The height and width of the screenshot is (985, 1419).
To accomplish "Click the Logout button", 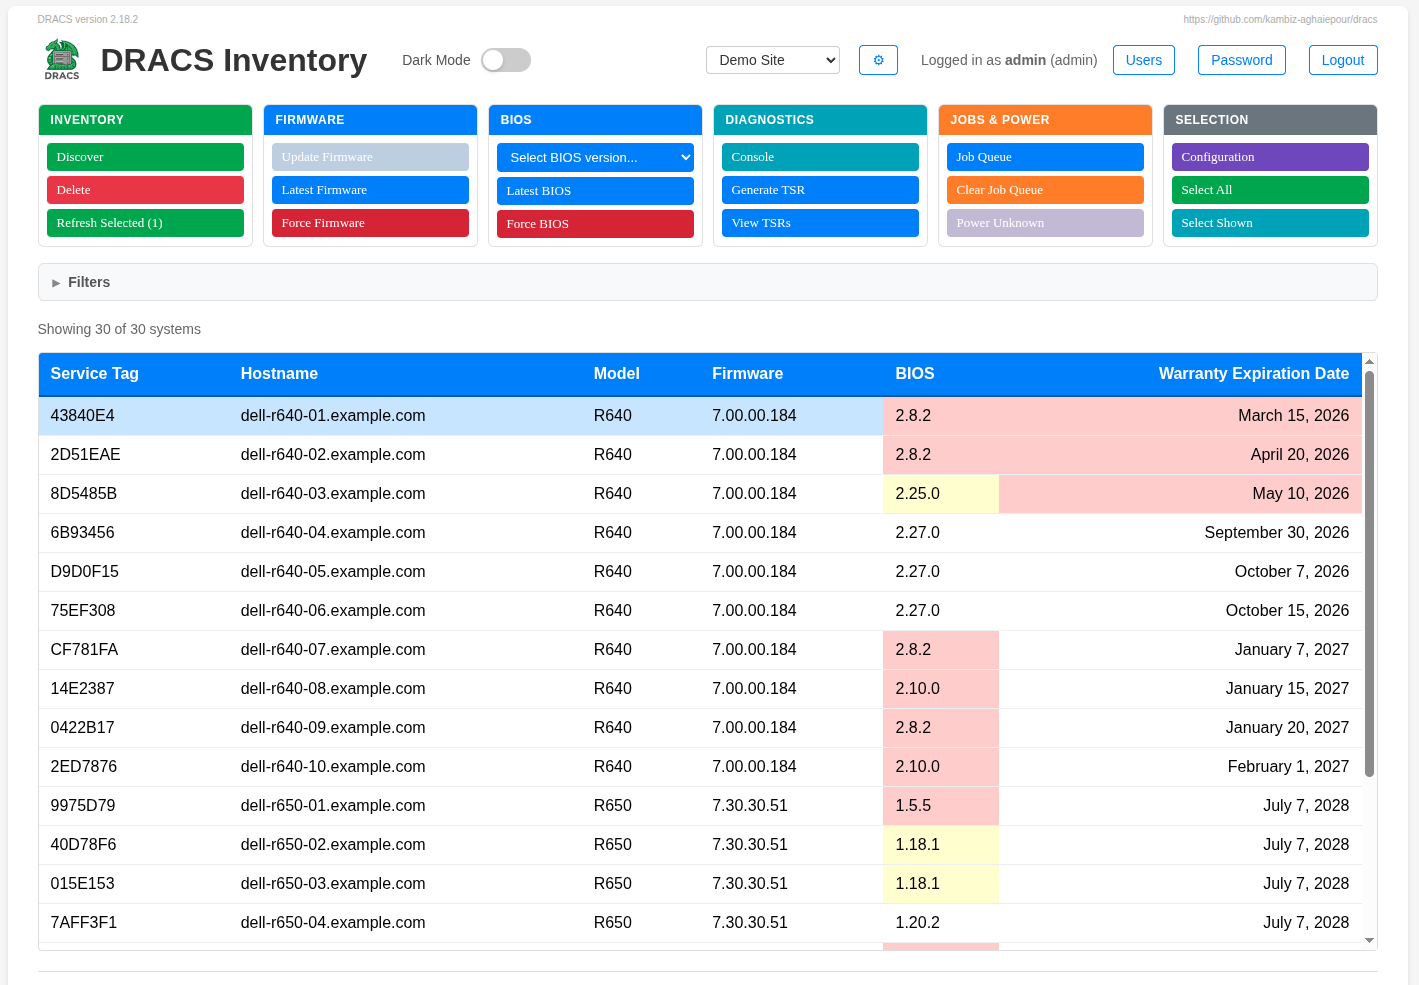I will point(1343,60).
